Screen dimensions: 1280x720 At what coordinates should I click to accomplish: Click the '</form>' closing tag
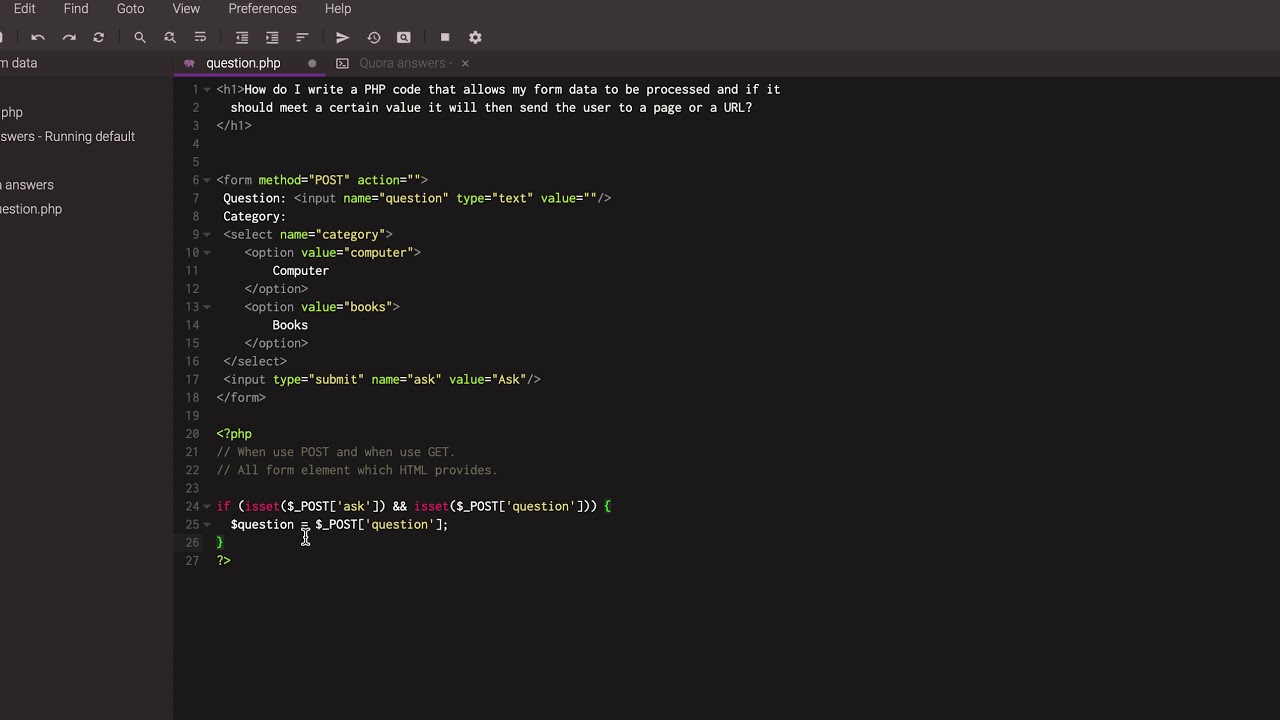pos(241,398)
